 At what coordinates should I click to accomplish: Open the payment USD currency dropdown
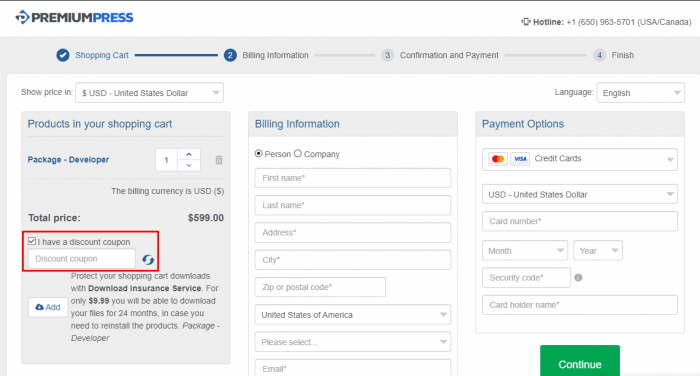pos(579,195)
